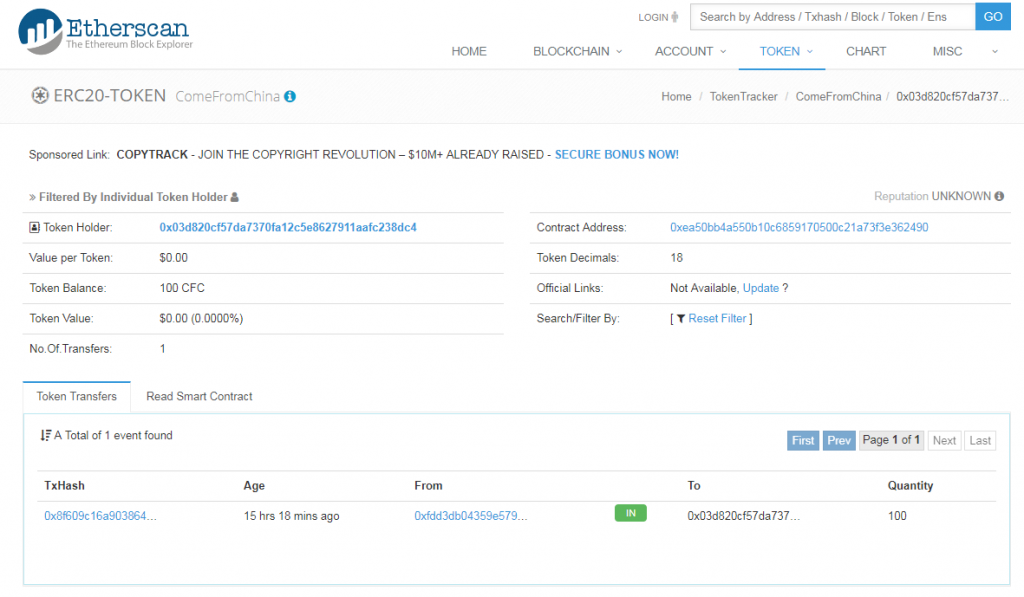The width and height of the screenshot is (1024, 597).
Task: Click the ERC20 token emblem icon
Action: pyautogui.click(x=40, y=95)
